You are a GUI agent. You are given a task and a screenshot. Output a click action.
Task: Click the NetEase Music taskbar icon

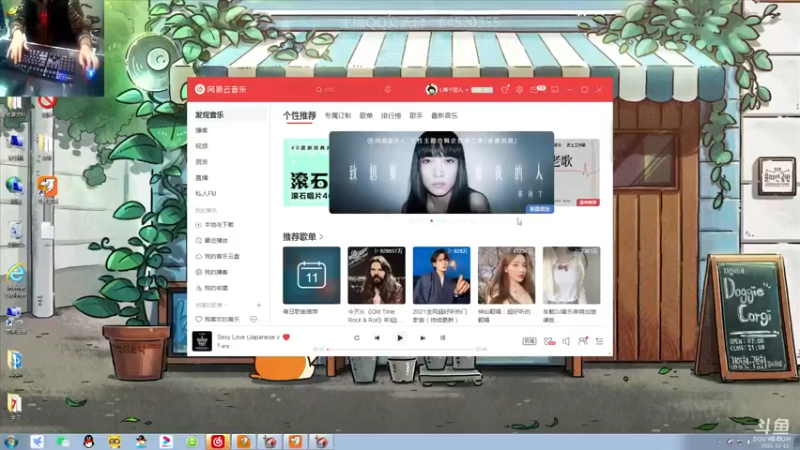218,442
